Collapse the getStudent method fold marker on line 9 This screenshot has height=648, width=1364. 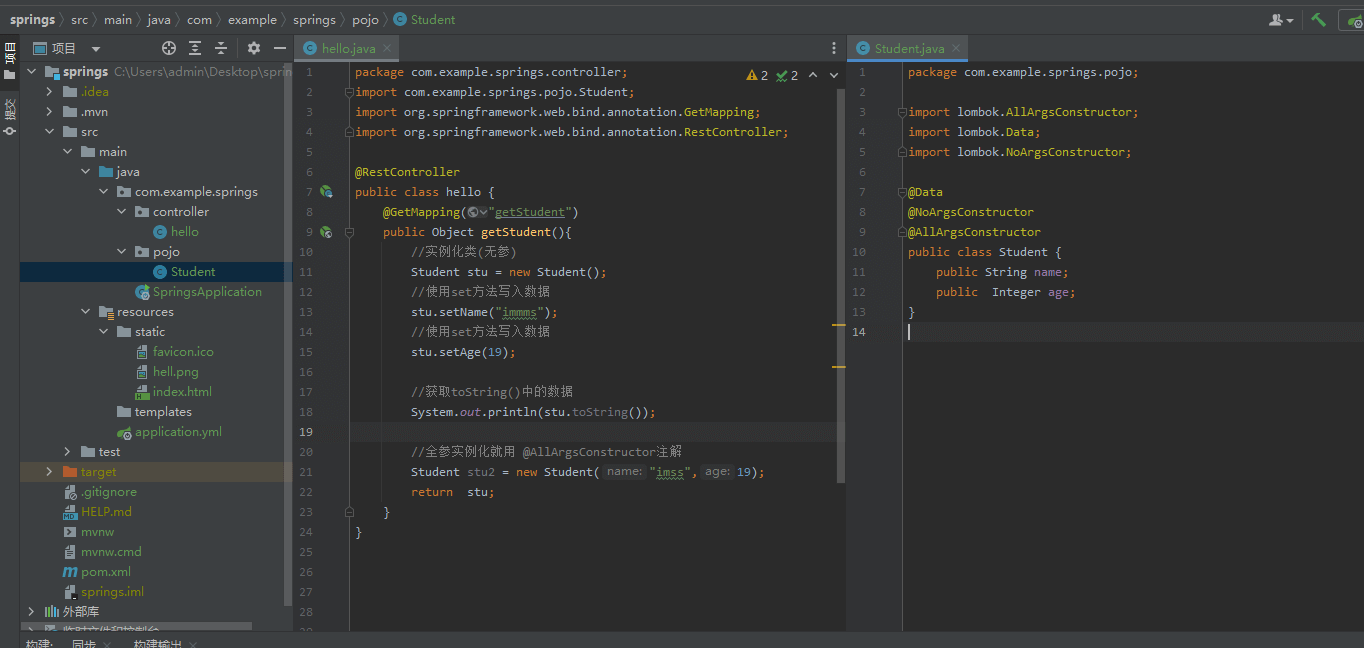(x=349, y=232)
